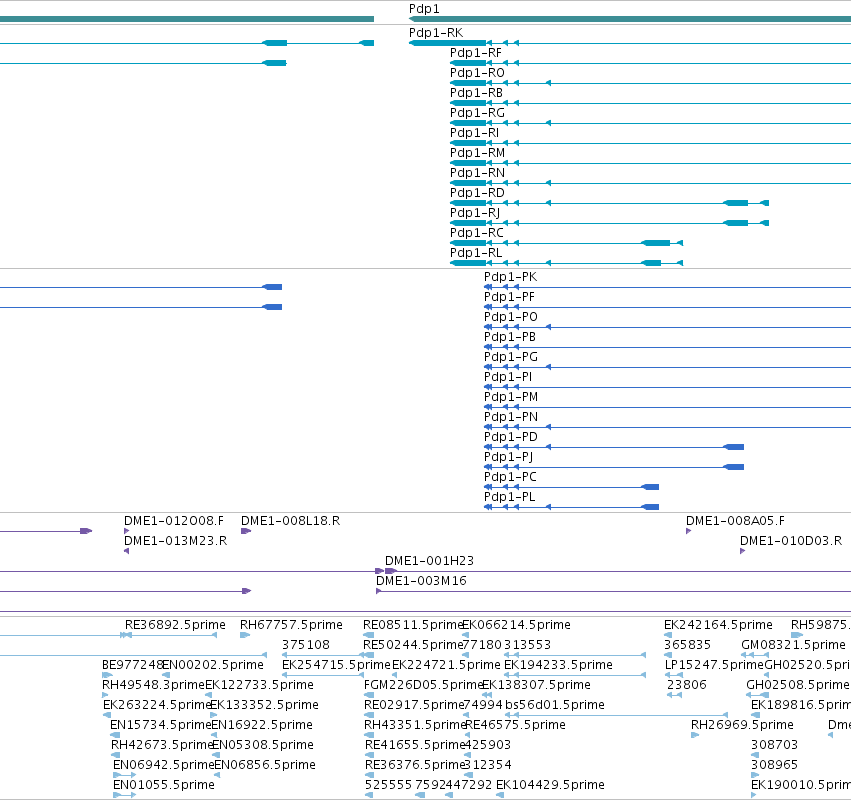The width and height of the screenshot is (851, 800).
Task: Click the Pdp1-PB protein label
Action: 510,338
